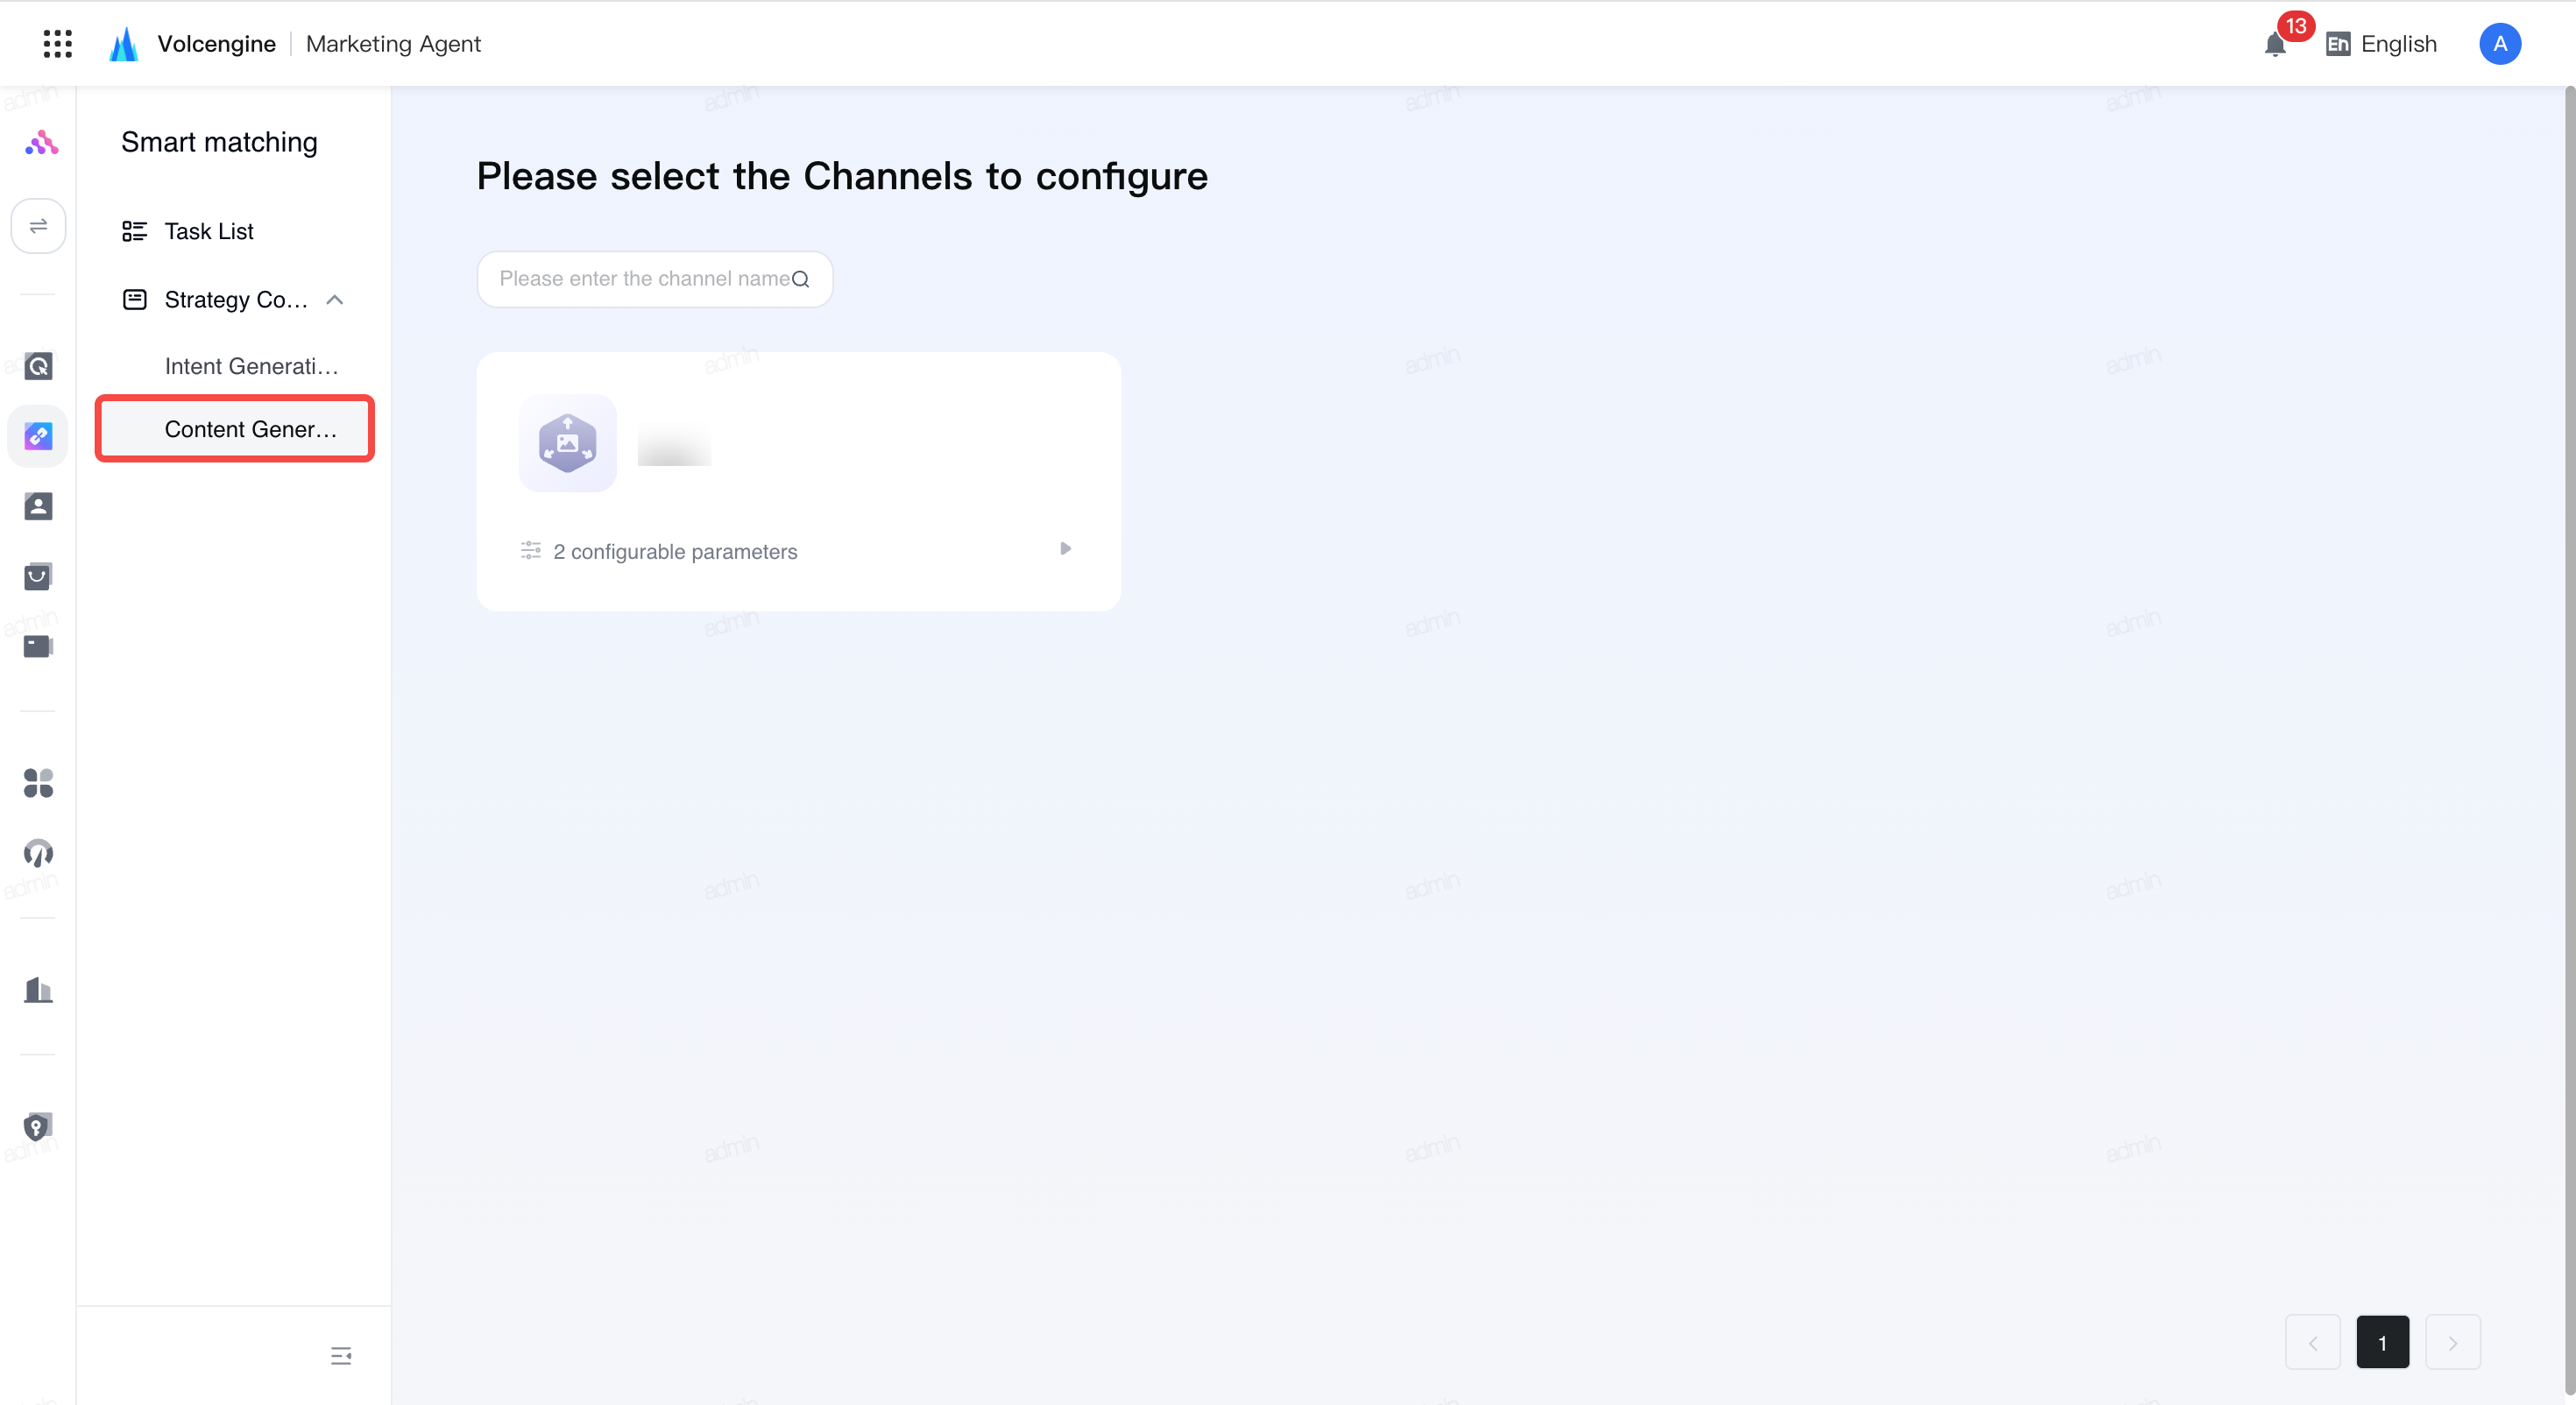Open the notifications bell with 13 badge
Viewport: 2576px width, 1405px height.
point(2275,44)
